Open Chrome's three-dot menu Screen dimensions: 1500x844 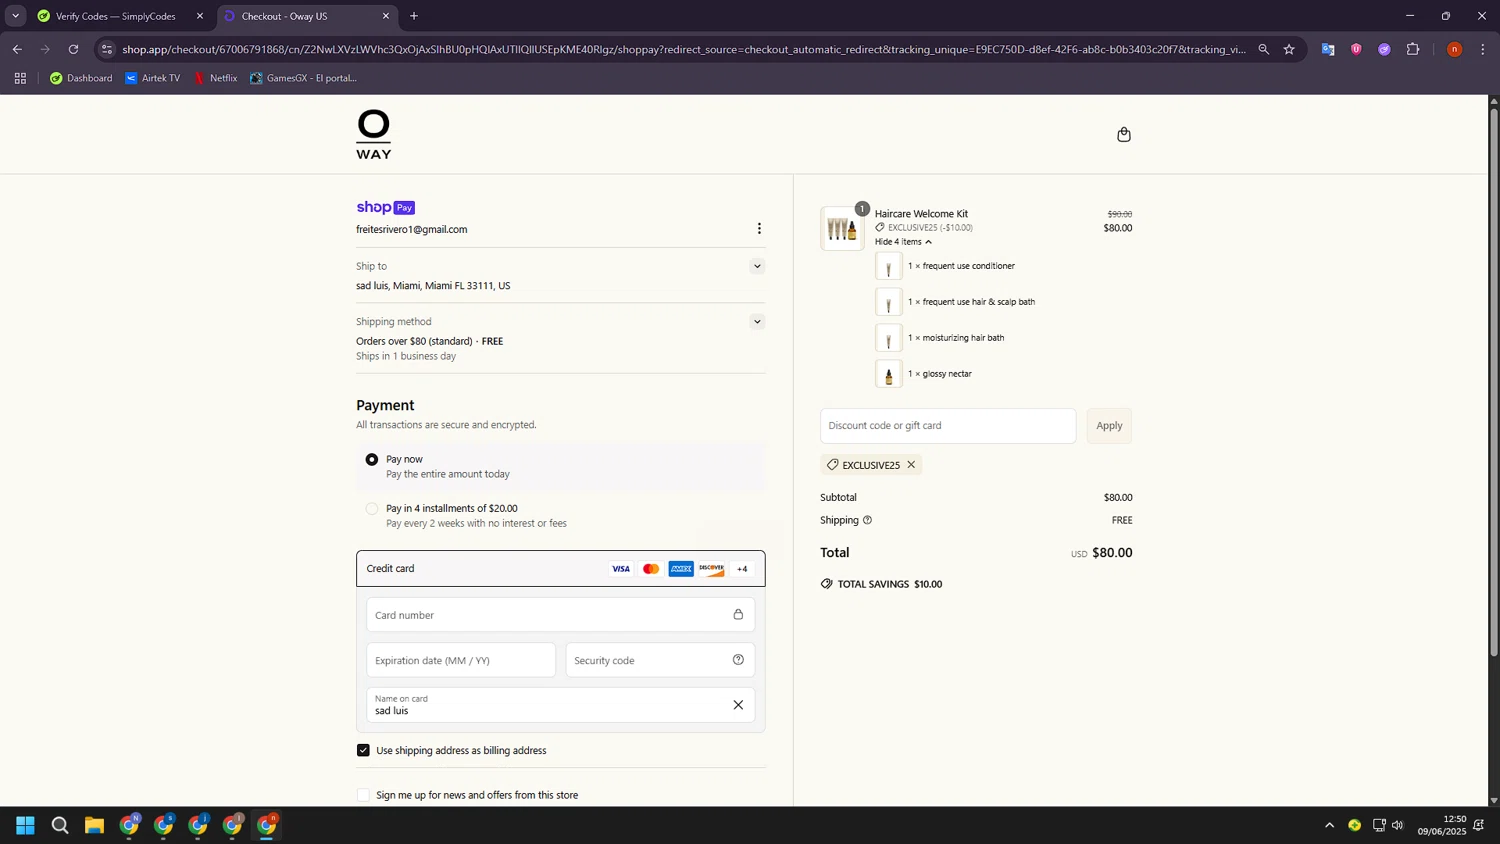click(x=1483, y=49)
